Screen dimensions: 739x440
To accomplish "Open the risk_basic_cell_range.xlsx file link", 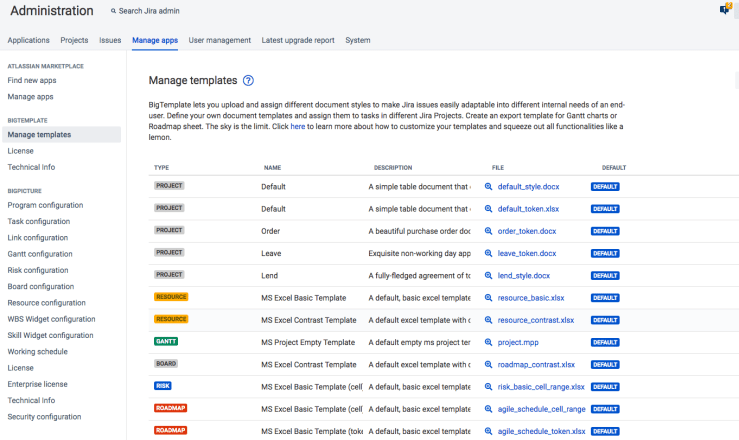I will click(x=540, y=387).
